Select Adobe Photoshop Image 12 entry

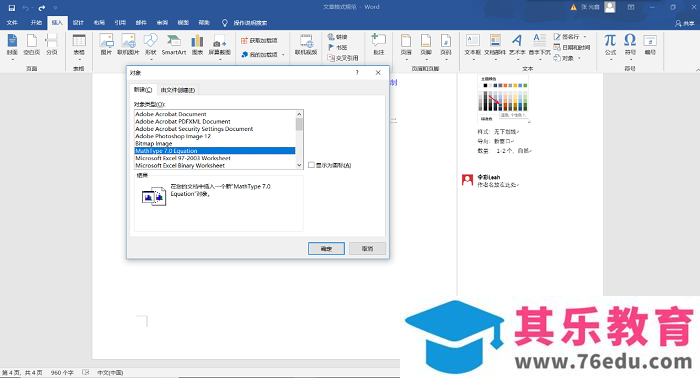(x=215, y=136)
